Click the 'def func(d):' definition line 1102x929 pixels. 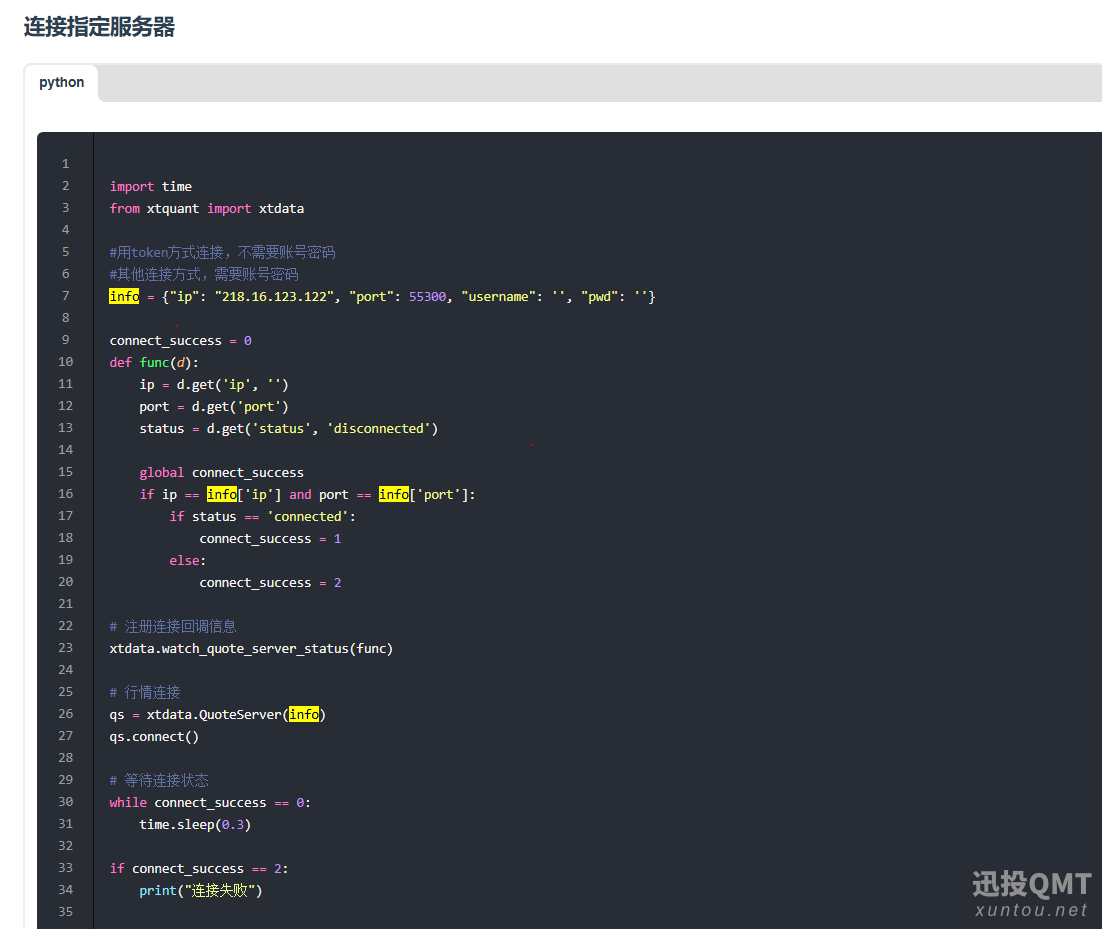click(x=154, y=363)
